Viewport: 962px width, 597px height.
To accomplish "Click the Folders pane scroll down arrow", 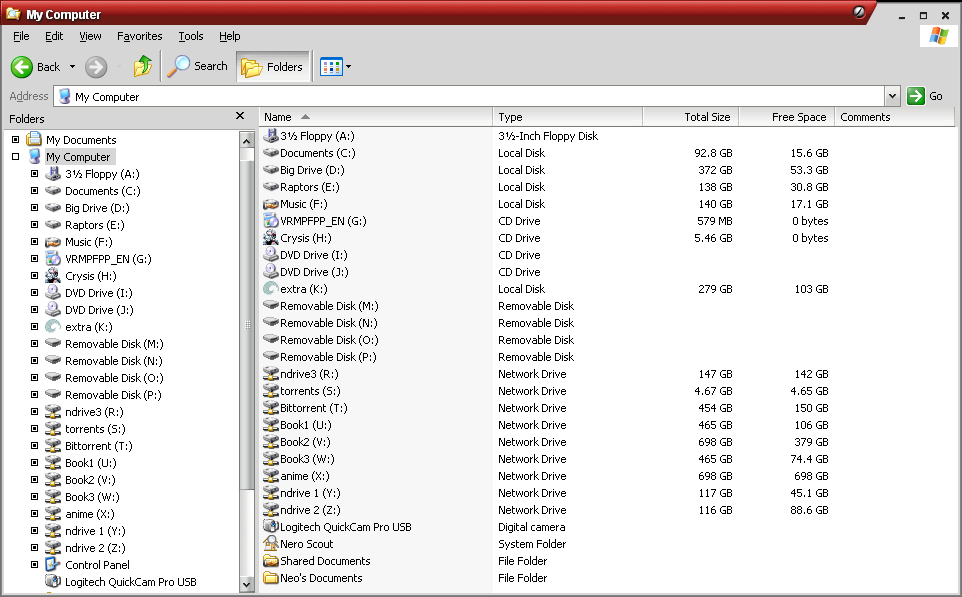I will coord(247,585).
